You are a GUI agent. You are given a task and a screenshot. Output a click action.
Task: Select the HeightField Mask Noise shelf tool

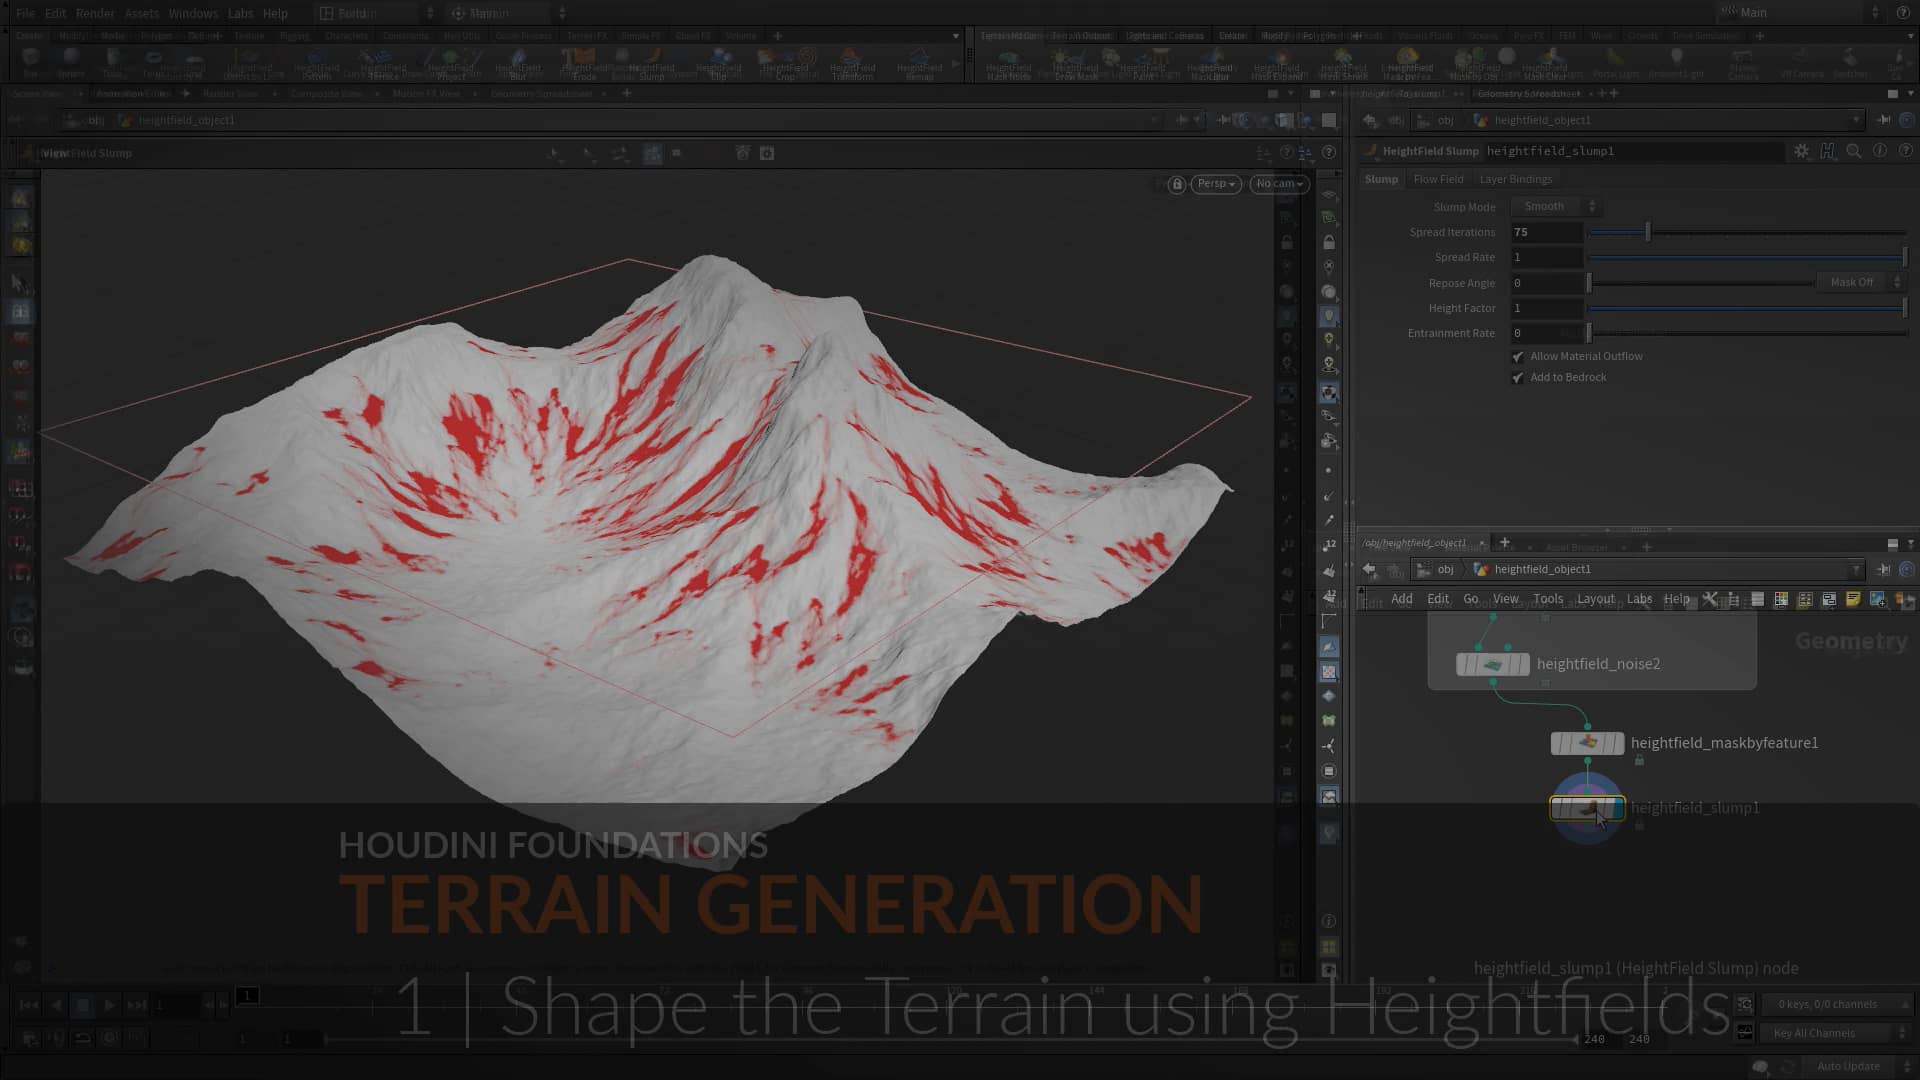tap(1007, 62)
